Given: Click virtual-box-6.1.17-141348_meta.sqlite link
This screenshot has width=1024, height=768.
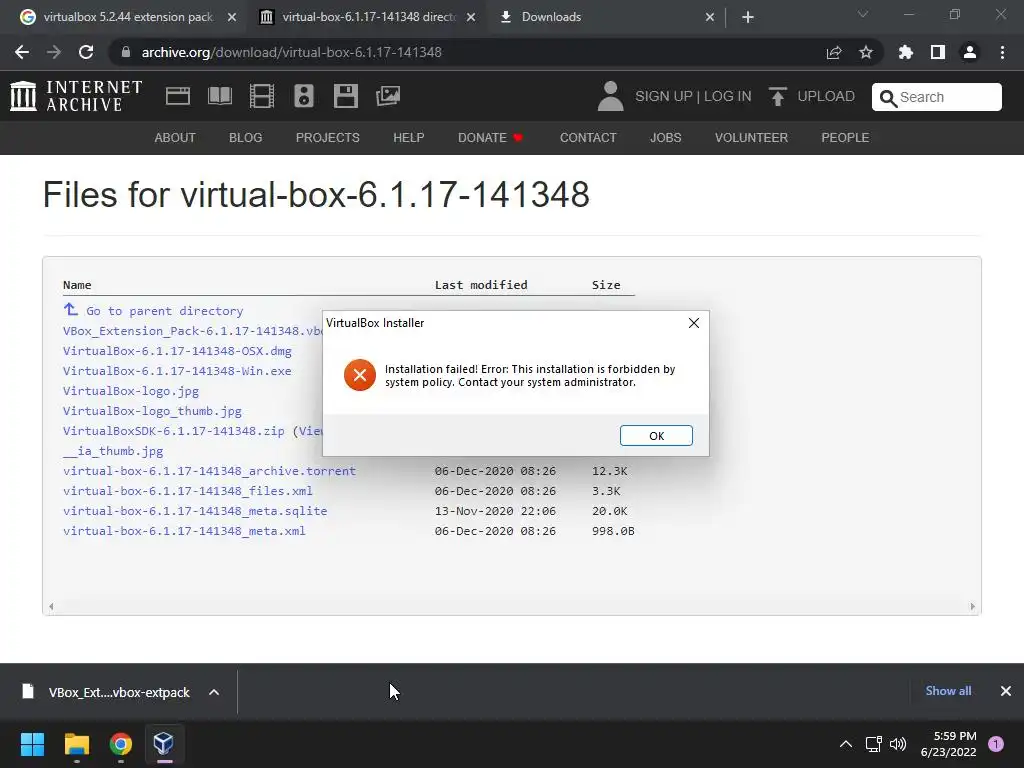Looking at the screenshot, I should (x=195, y=511).
